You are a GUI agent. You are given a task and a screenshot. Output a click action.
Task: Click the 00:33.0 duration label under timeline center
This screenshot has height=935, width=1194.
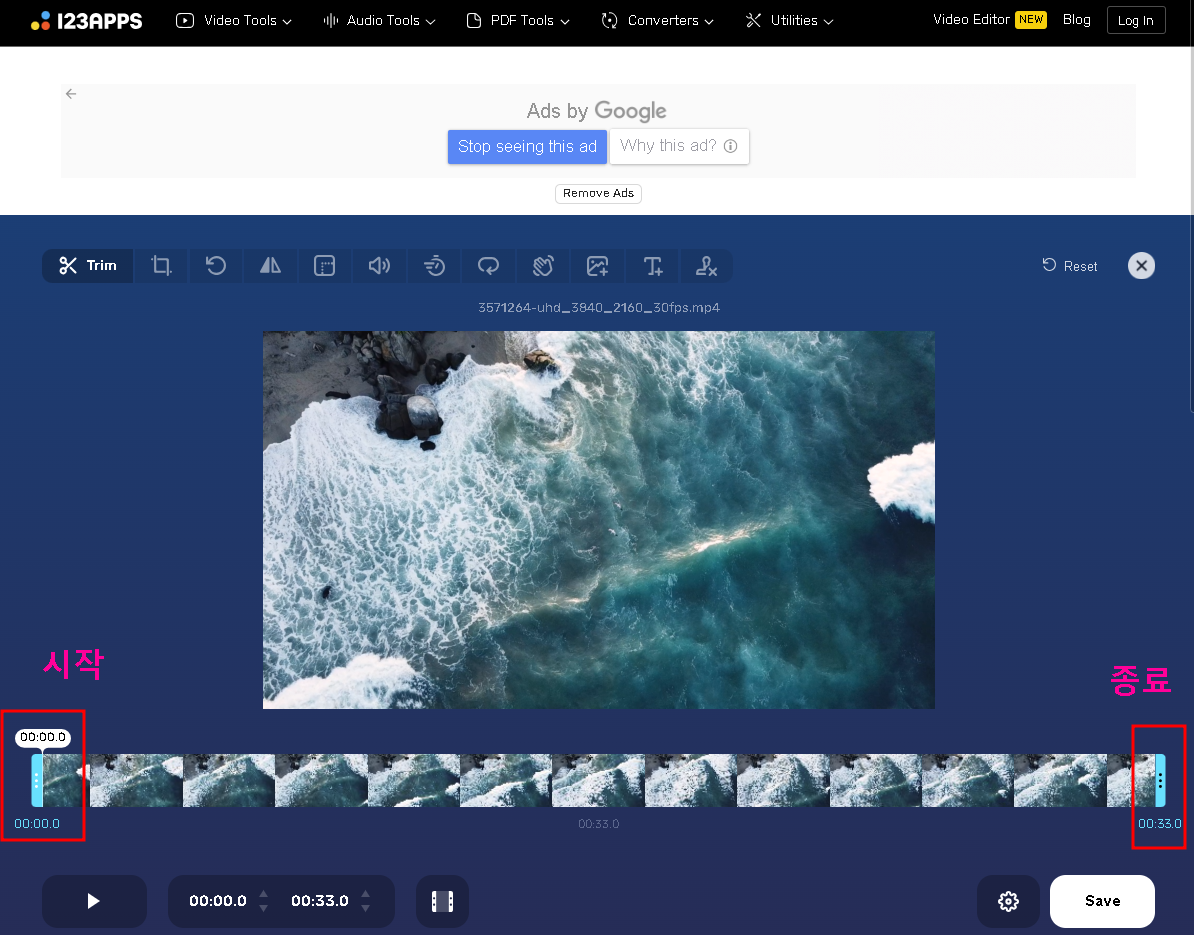[599, 824]
